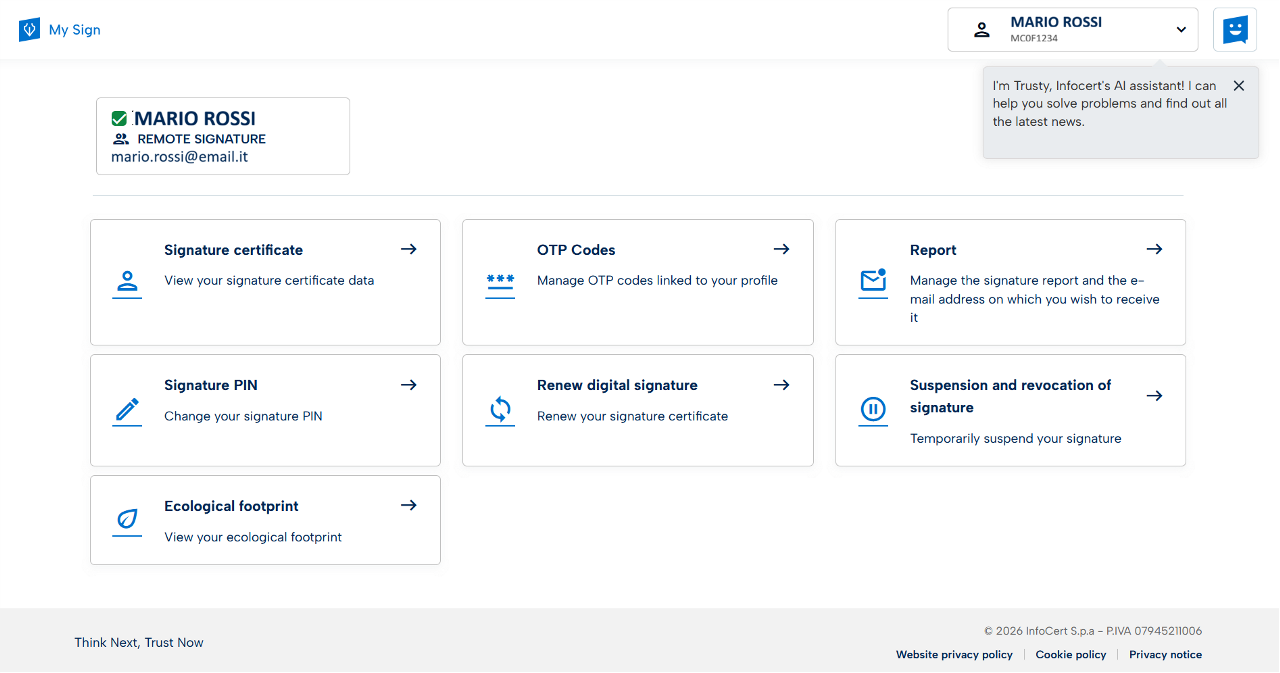The width and height of the screenshot is (1280, 673).
Task: Open the Trusty AI assistant icon
Action: click(1235, 30)
